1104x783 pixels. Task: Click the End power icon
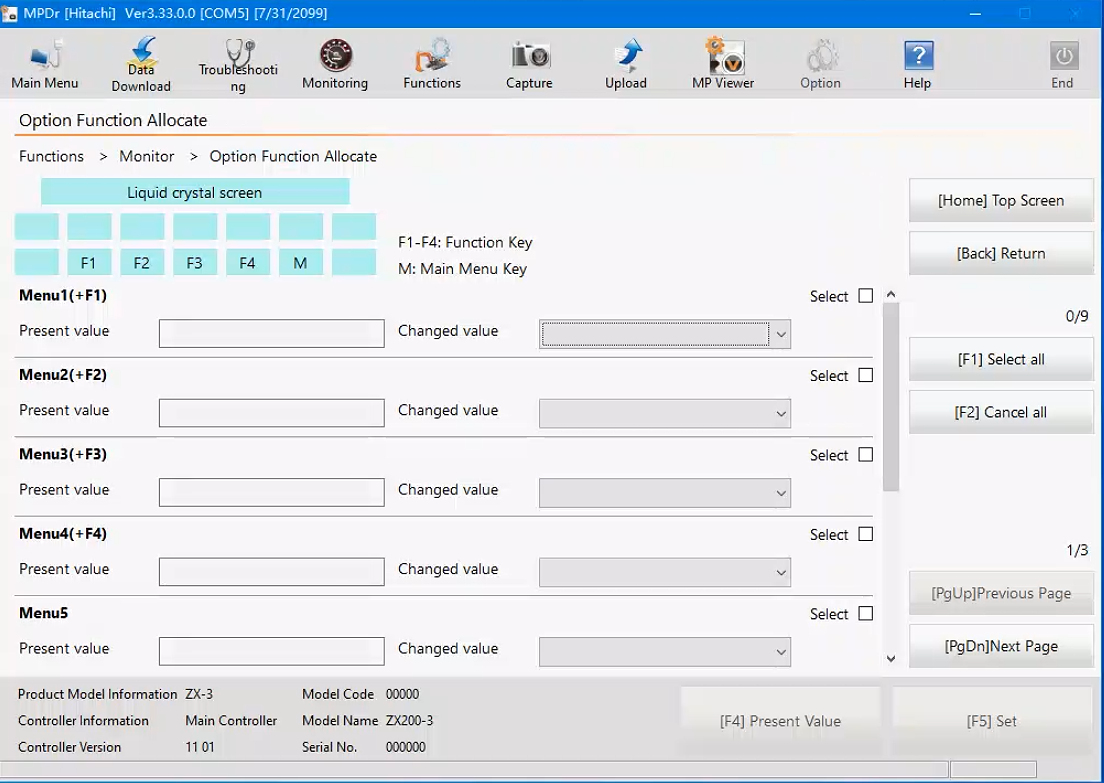(x=1062, y=65)
